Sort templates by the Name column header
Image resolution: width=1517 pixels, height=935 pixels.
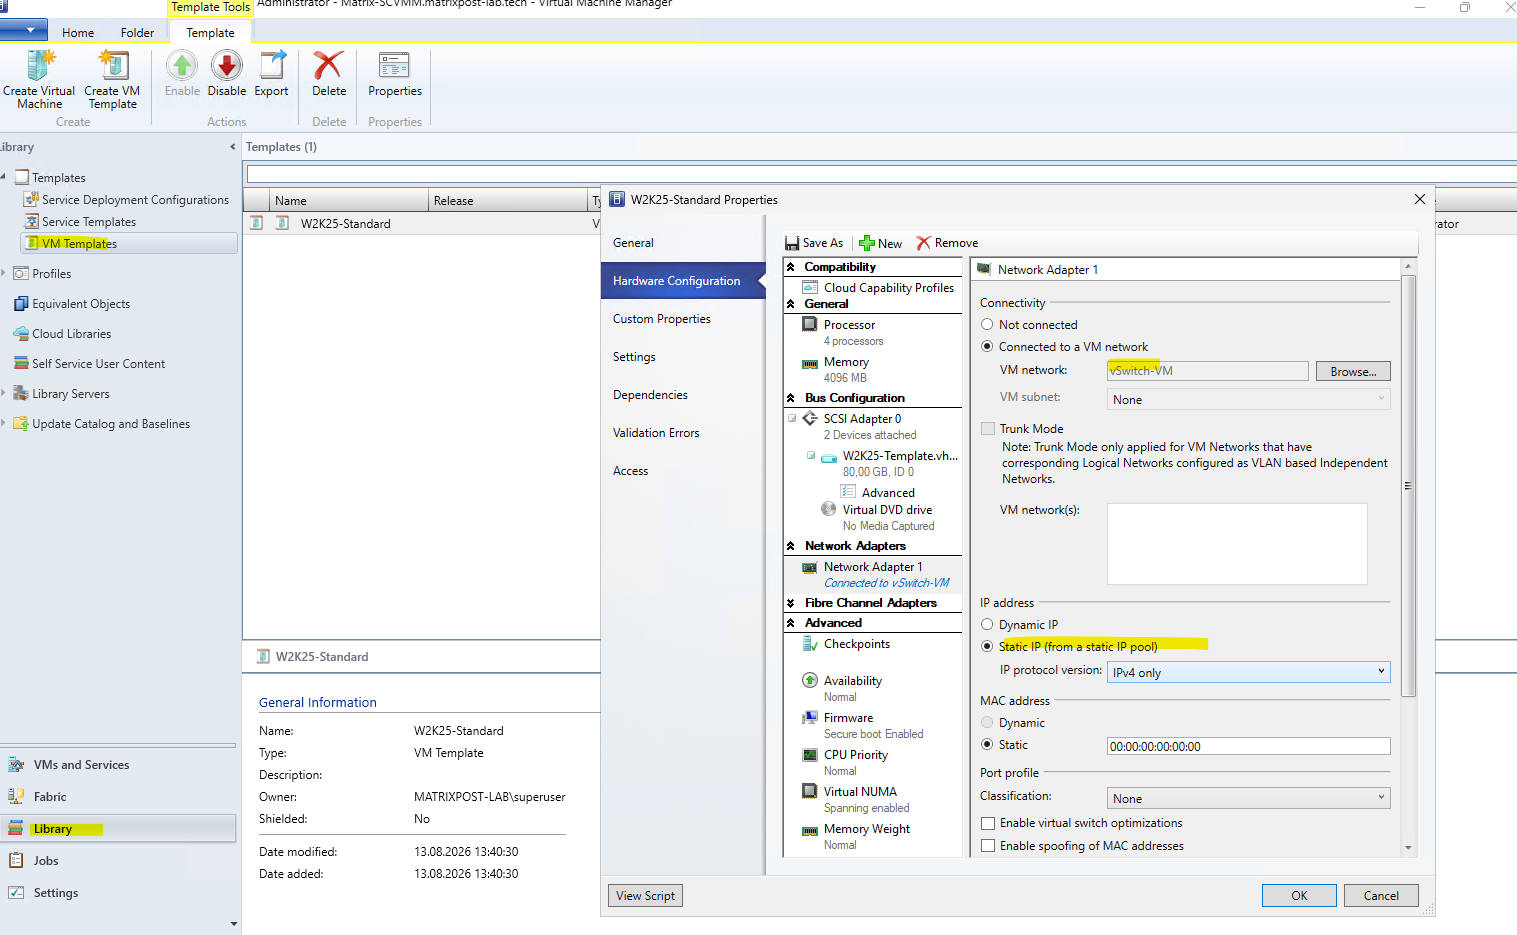click(348, 200)
